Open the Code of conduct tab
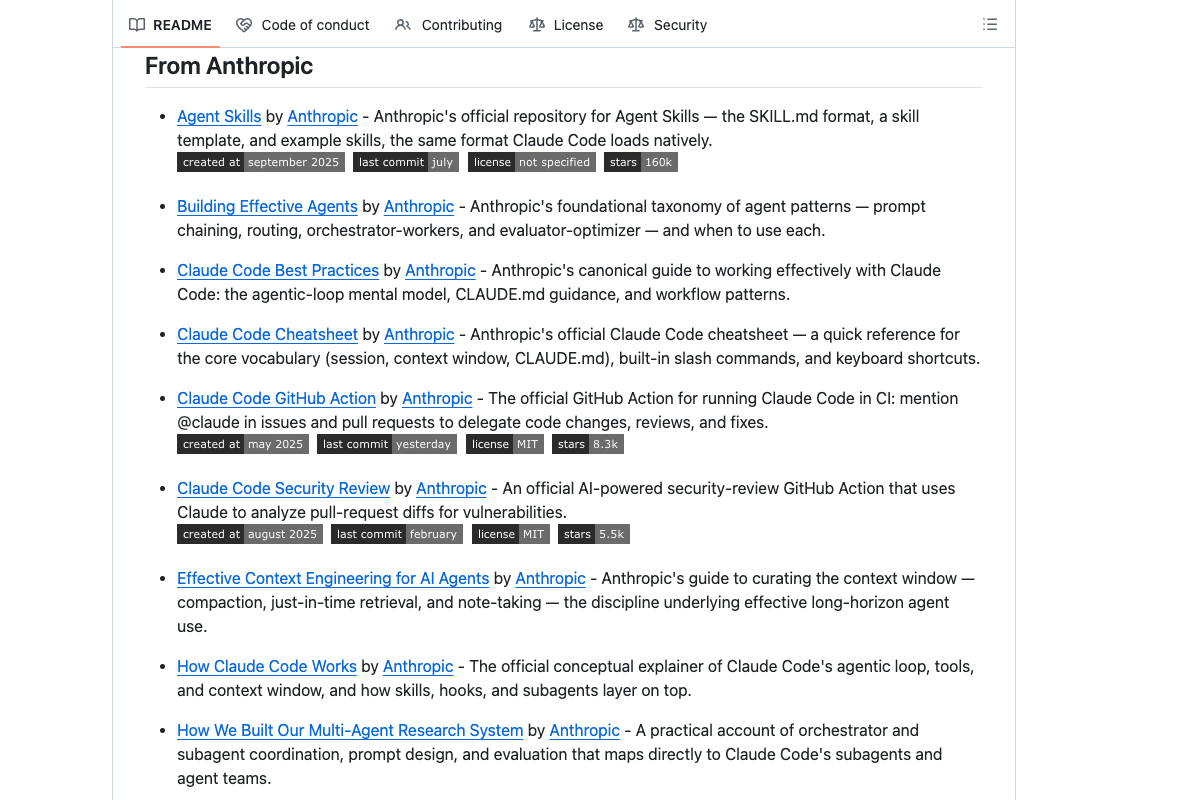The height and width of the screenshot is (800, 1200). [303, 25]
